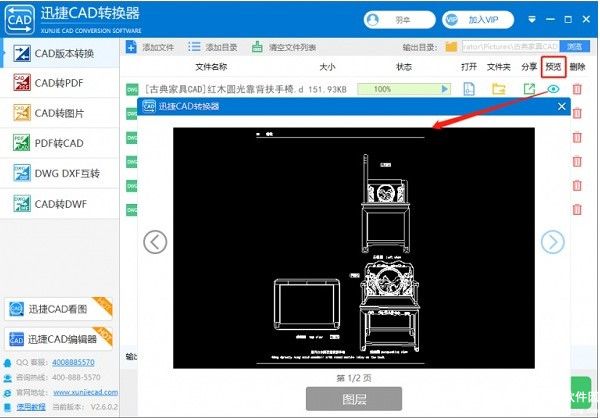
Task: Click the 图层 layers button
Action: point(354,399)
